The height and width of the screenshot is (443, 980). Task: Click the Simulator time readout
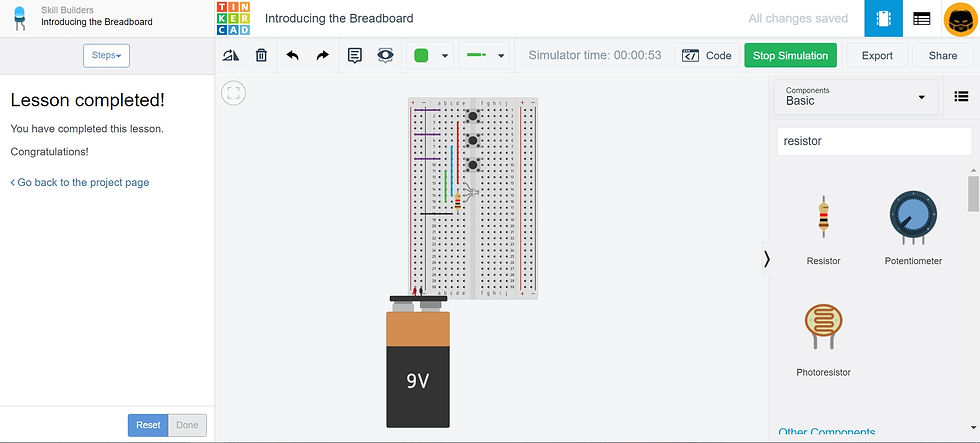click(594, 55)
